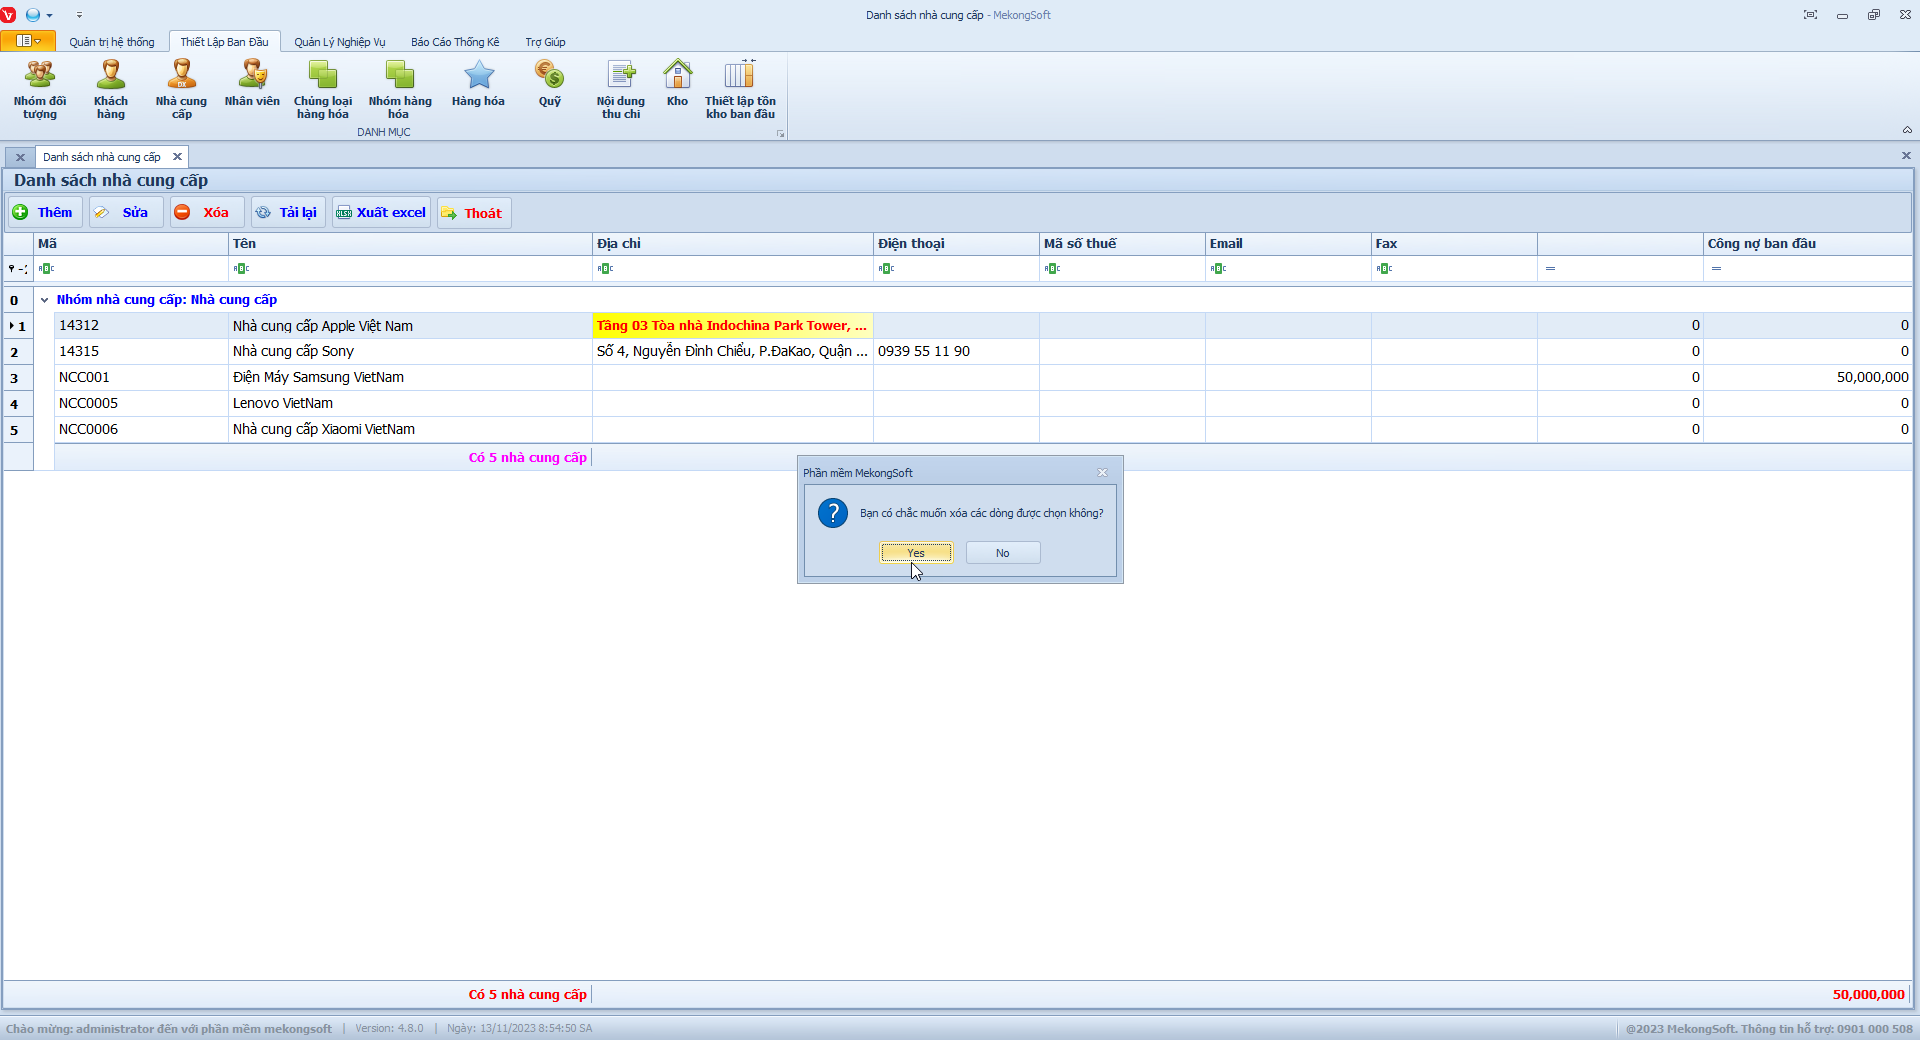This screenshot has height=1040, width=1920.
Task: Expand the quick access toolbar dropdown arrow
Action: click(79, 15)
